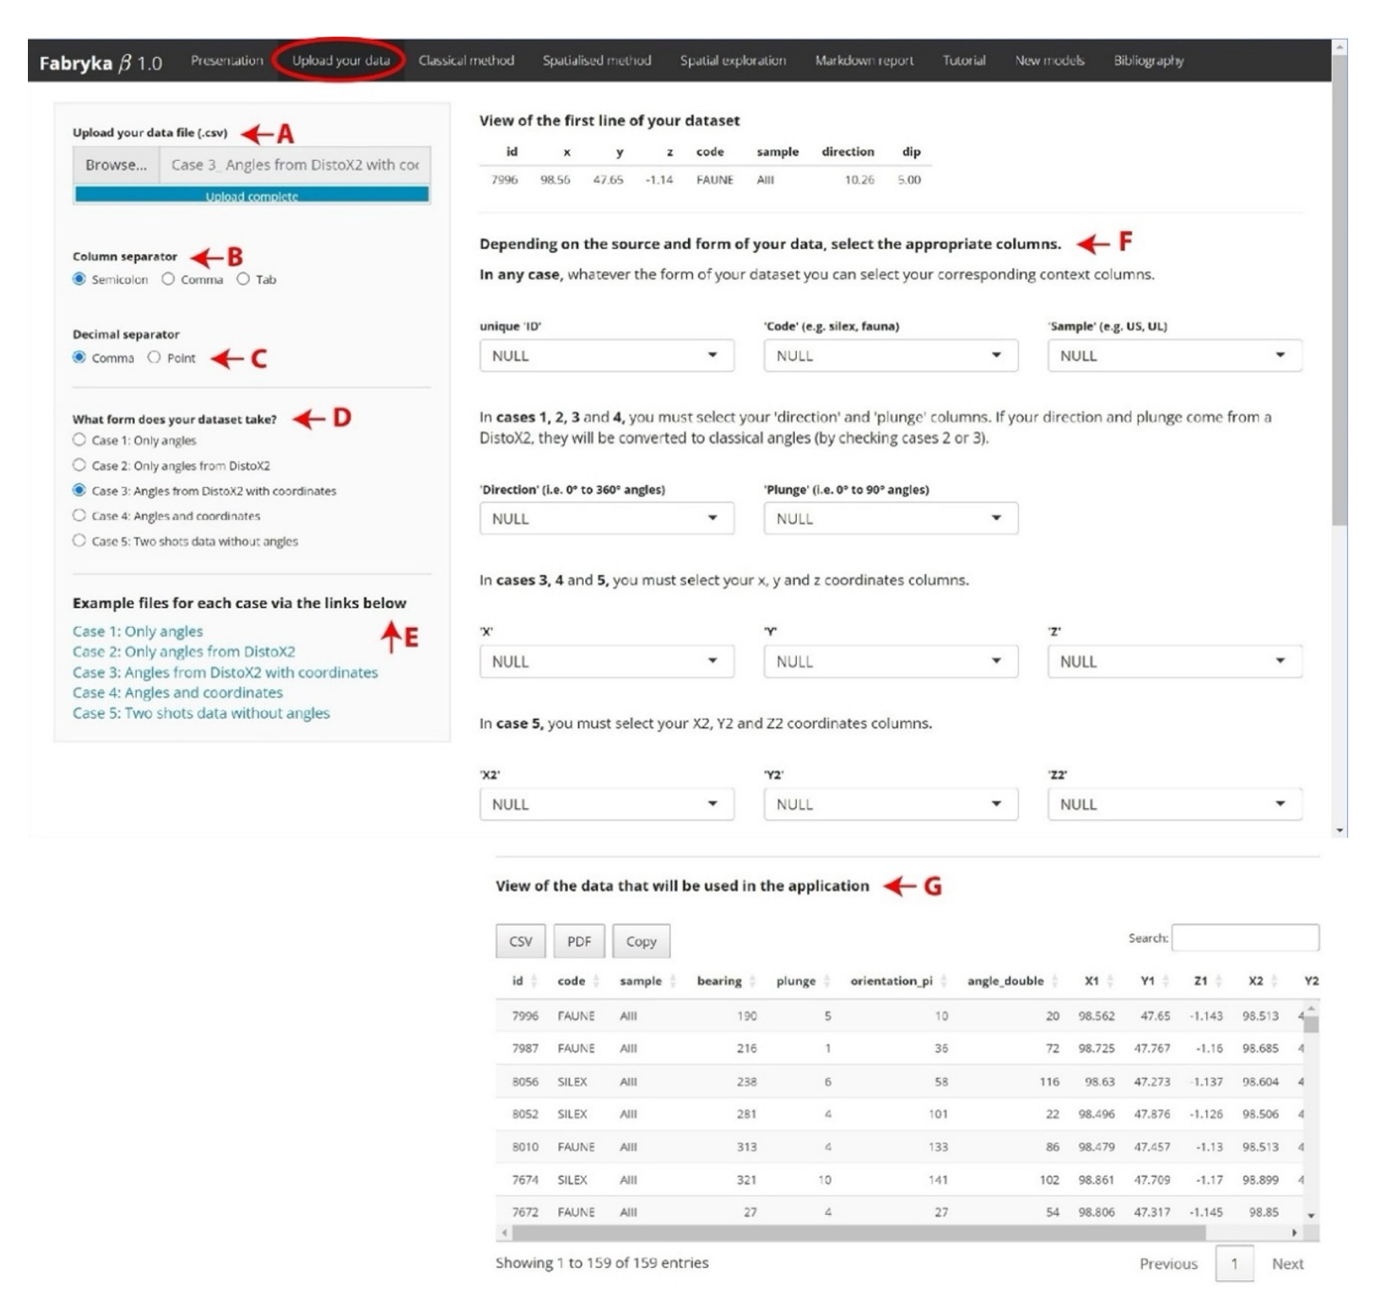Click the Copy table button
1383x1315 pixels.
click(641, 941)
